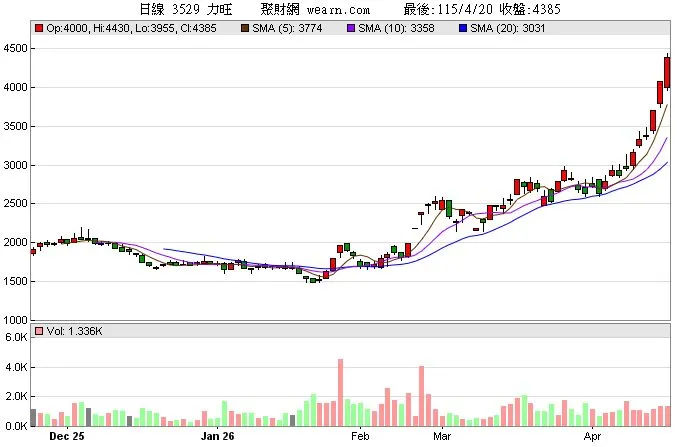Select the 'SMA (20): 3031' legend text
The image size is (700, 447).
pyautogui.click(x=508, y=28)
